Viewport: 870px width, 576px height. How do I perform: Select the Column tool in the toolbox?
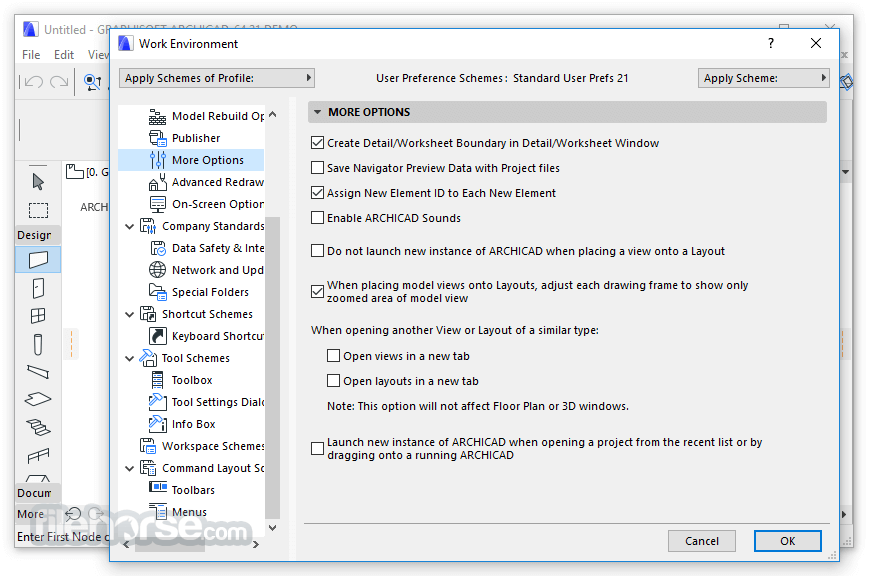click(x=38, y=344)
